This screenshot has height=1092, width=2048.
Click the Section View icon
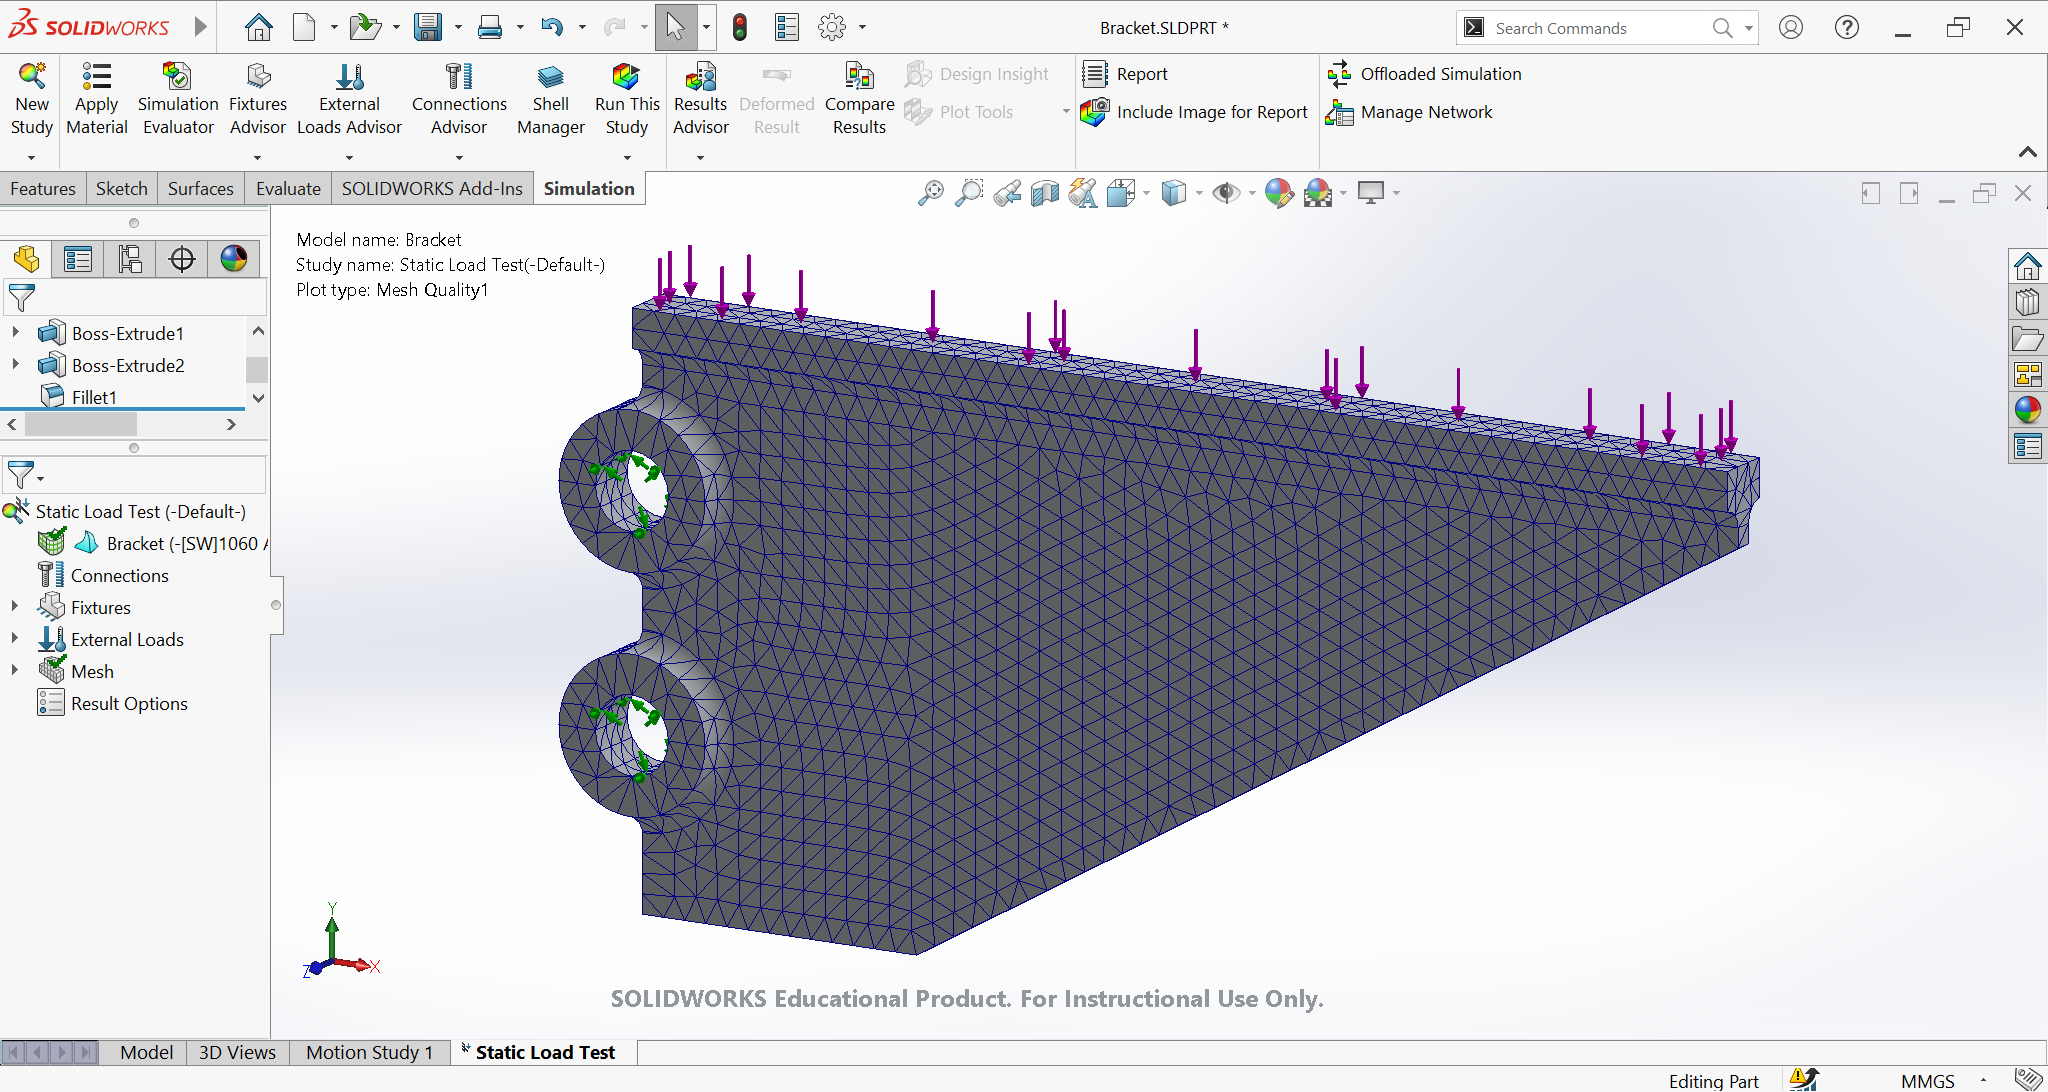(x=1044, y=192)
